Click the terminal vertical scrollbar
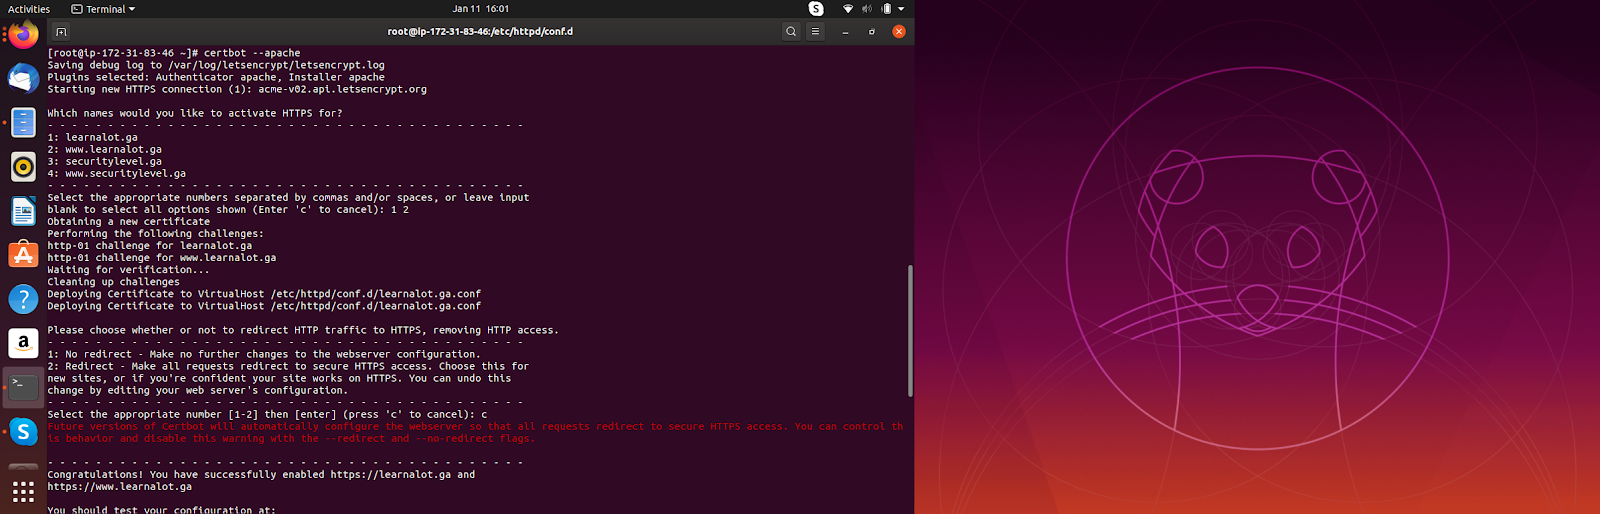 (x=910, y=331)
